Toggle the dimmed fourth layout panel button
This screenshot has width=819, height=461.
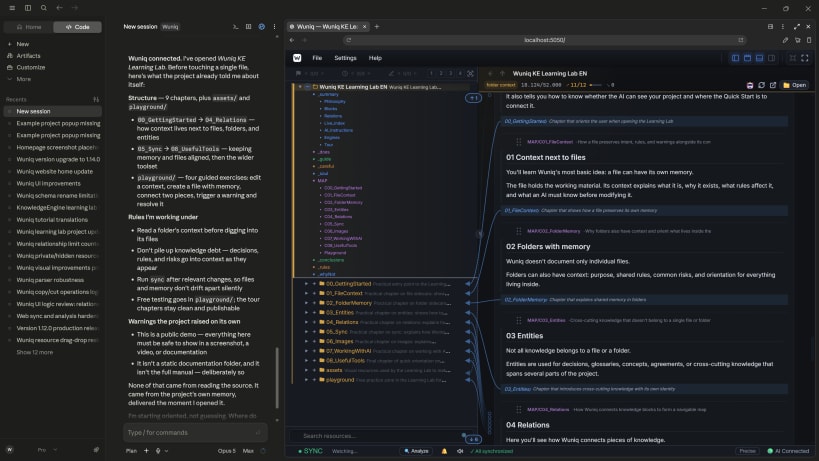pyautogui.click(x=771, y=58)
